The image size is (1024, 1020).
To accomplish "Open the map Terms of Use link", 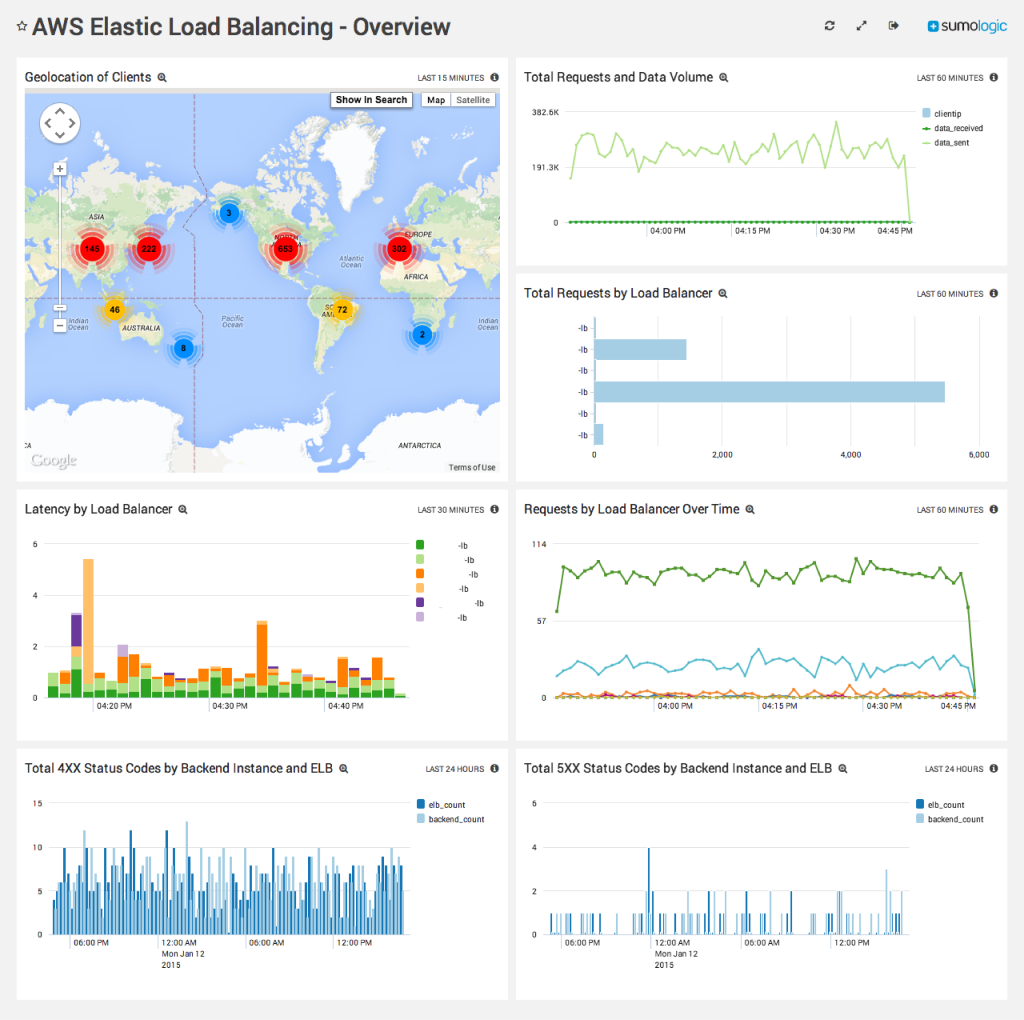I will [472, 468].
